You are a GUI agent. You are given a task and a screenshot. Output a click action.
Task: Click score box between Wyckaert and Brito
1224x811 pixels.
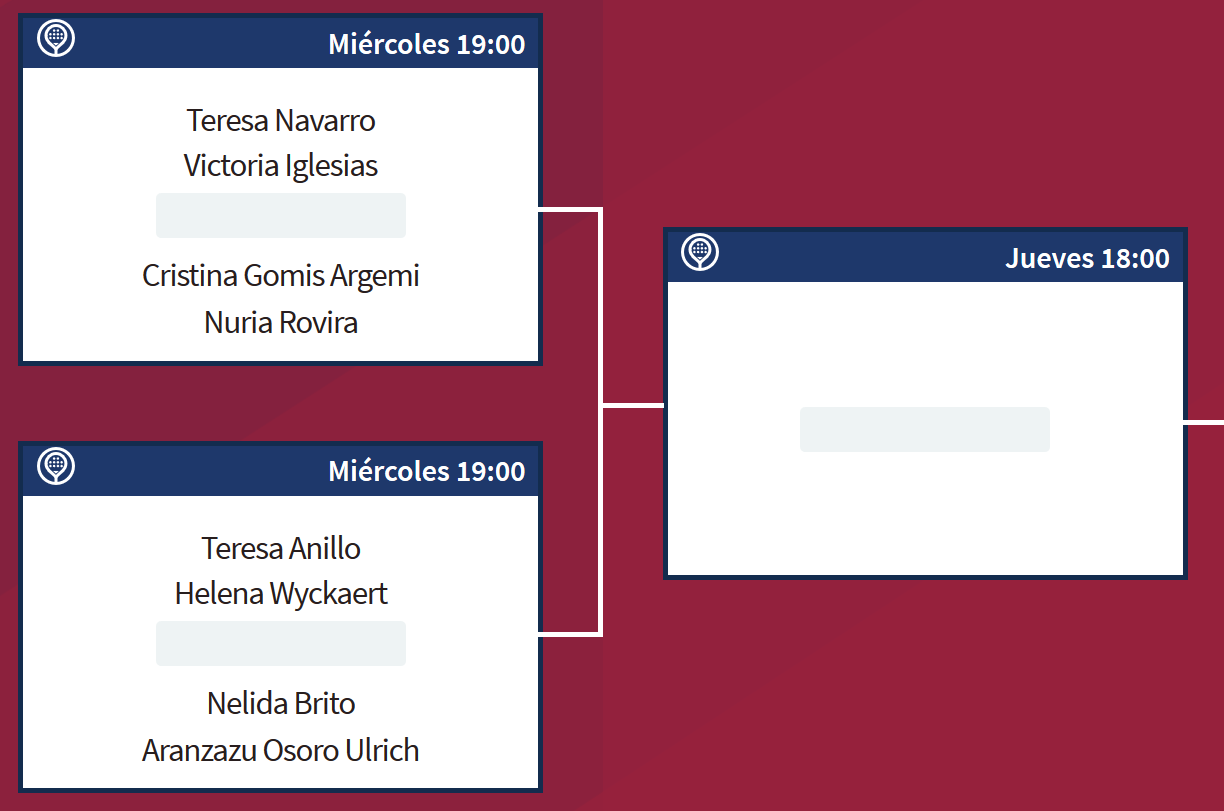[281, 643]
